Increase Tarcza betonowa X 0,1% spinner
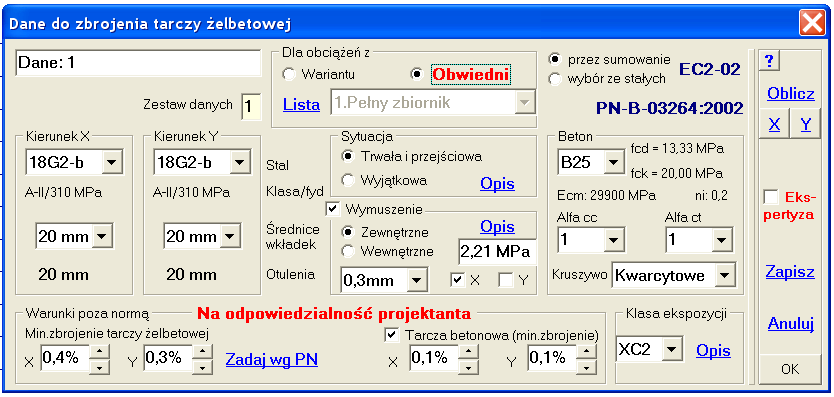This screenshot has height=397, width=834. coord(469,352)
